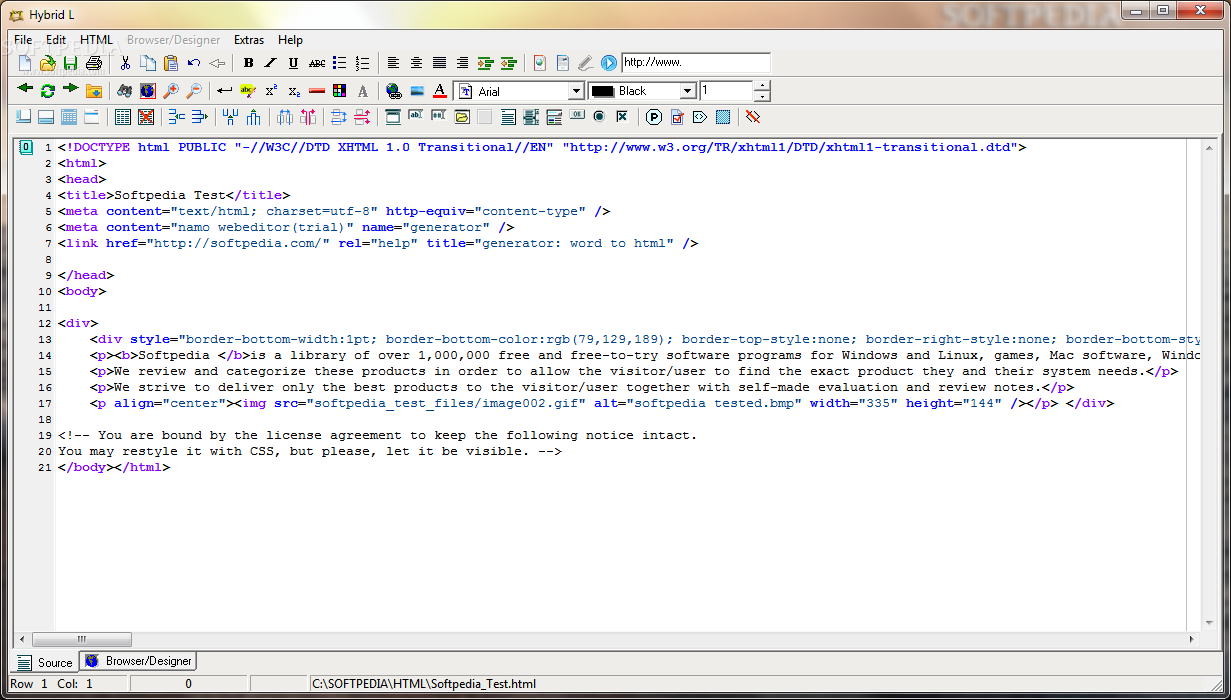Apply strikethrough with the ABC icon
1231x700 pixels.
point(316,63)
